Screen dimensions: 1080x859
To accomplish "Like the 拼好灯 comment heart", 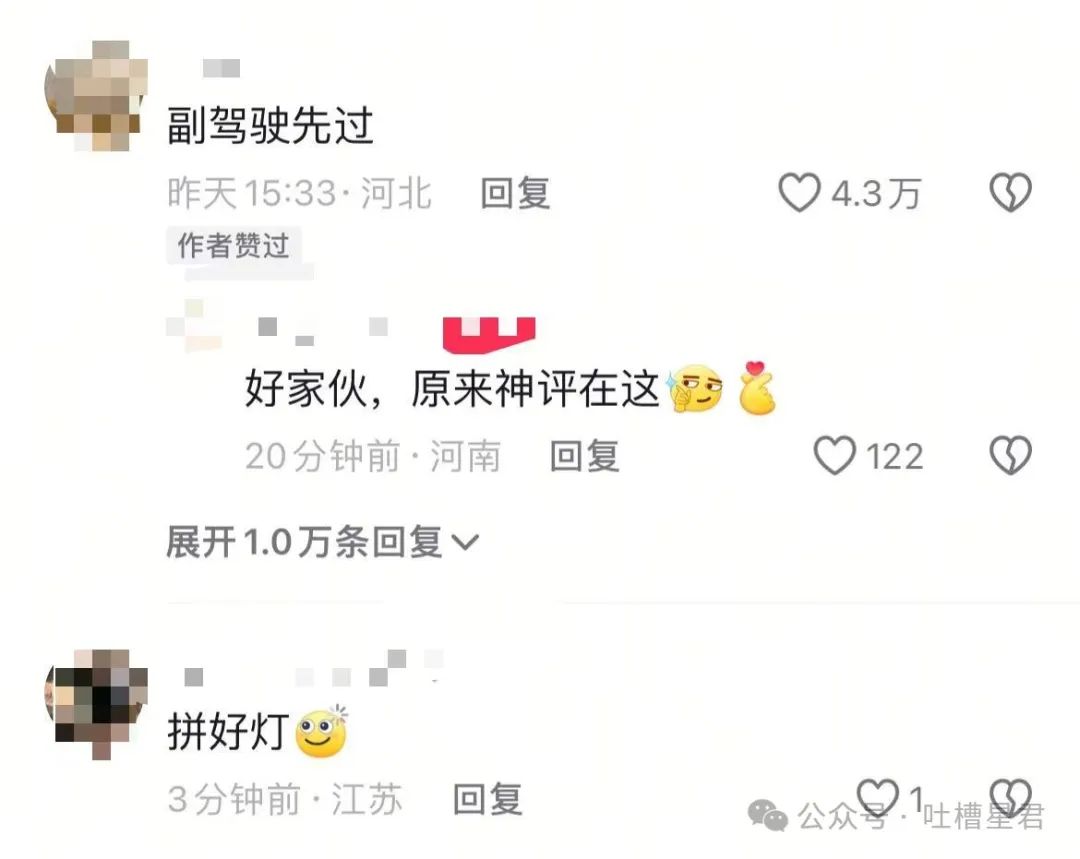I will [x=877, y=798].
